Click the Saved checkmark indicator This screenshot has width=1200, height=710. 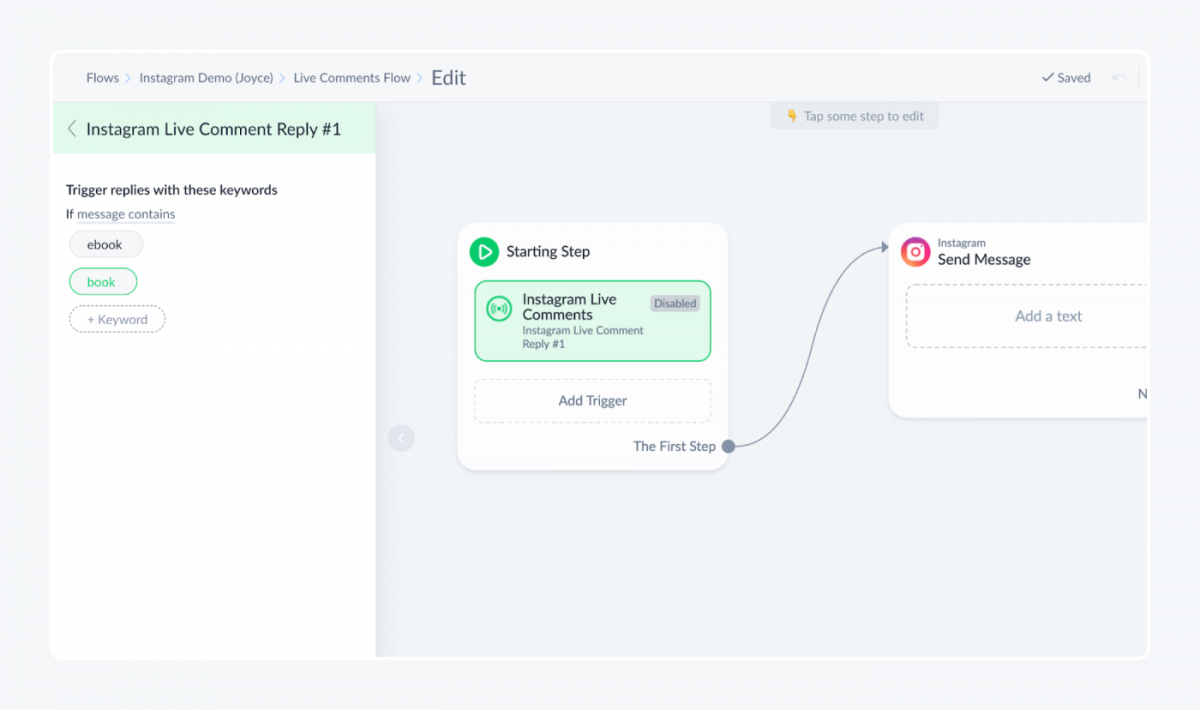coord(1048,77)
